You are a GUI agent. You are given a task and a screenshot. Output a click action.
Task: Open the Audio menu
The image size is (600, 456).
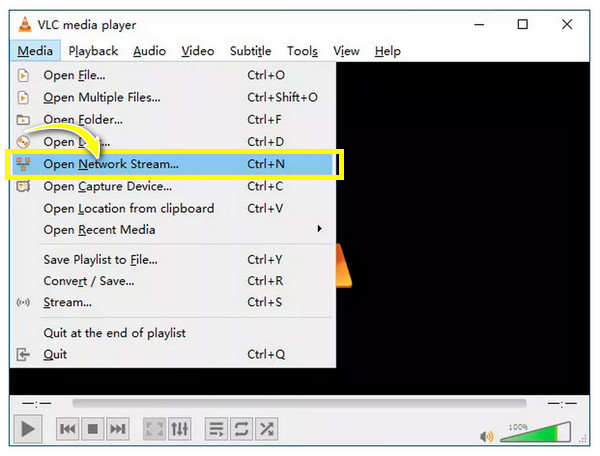pos(150,51)
